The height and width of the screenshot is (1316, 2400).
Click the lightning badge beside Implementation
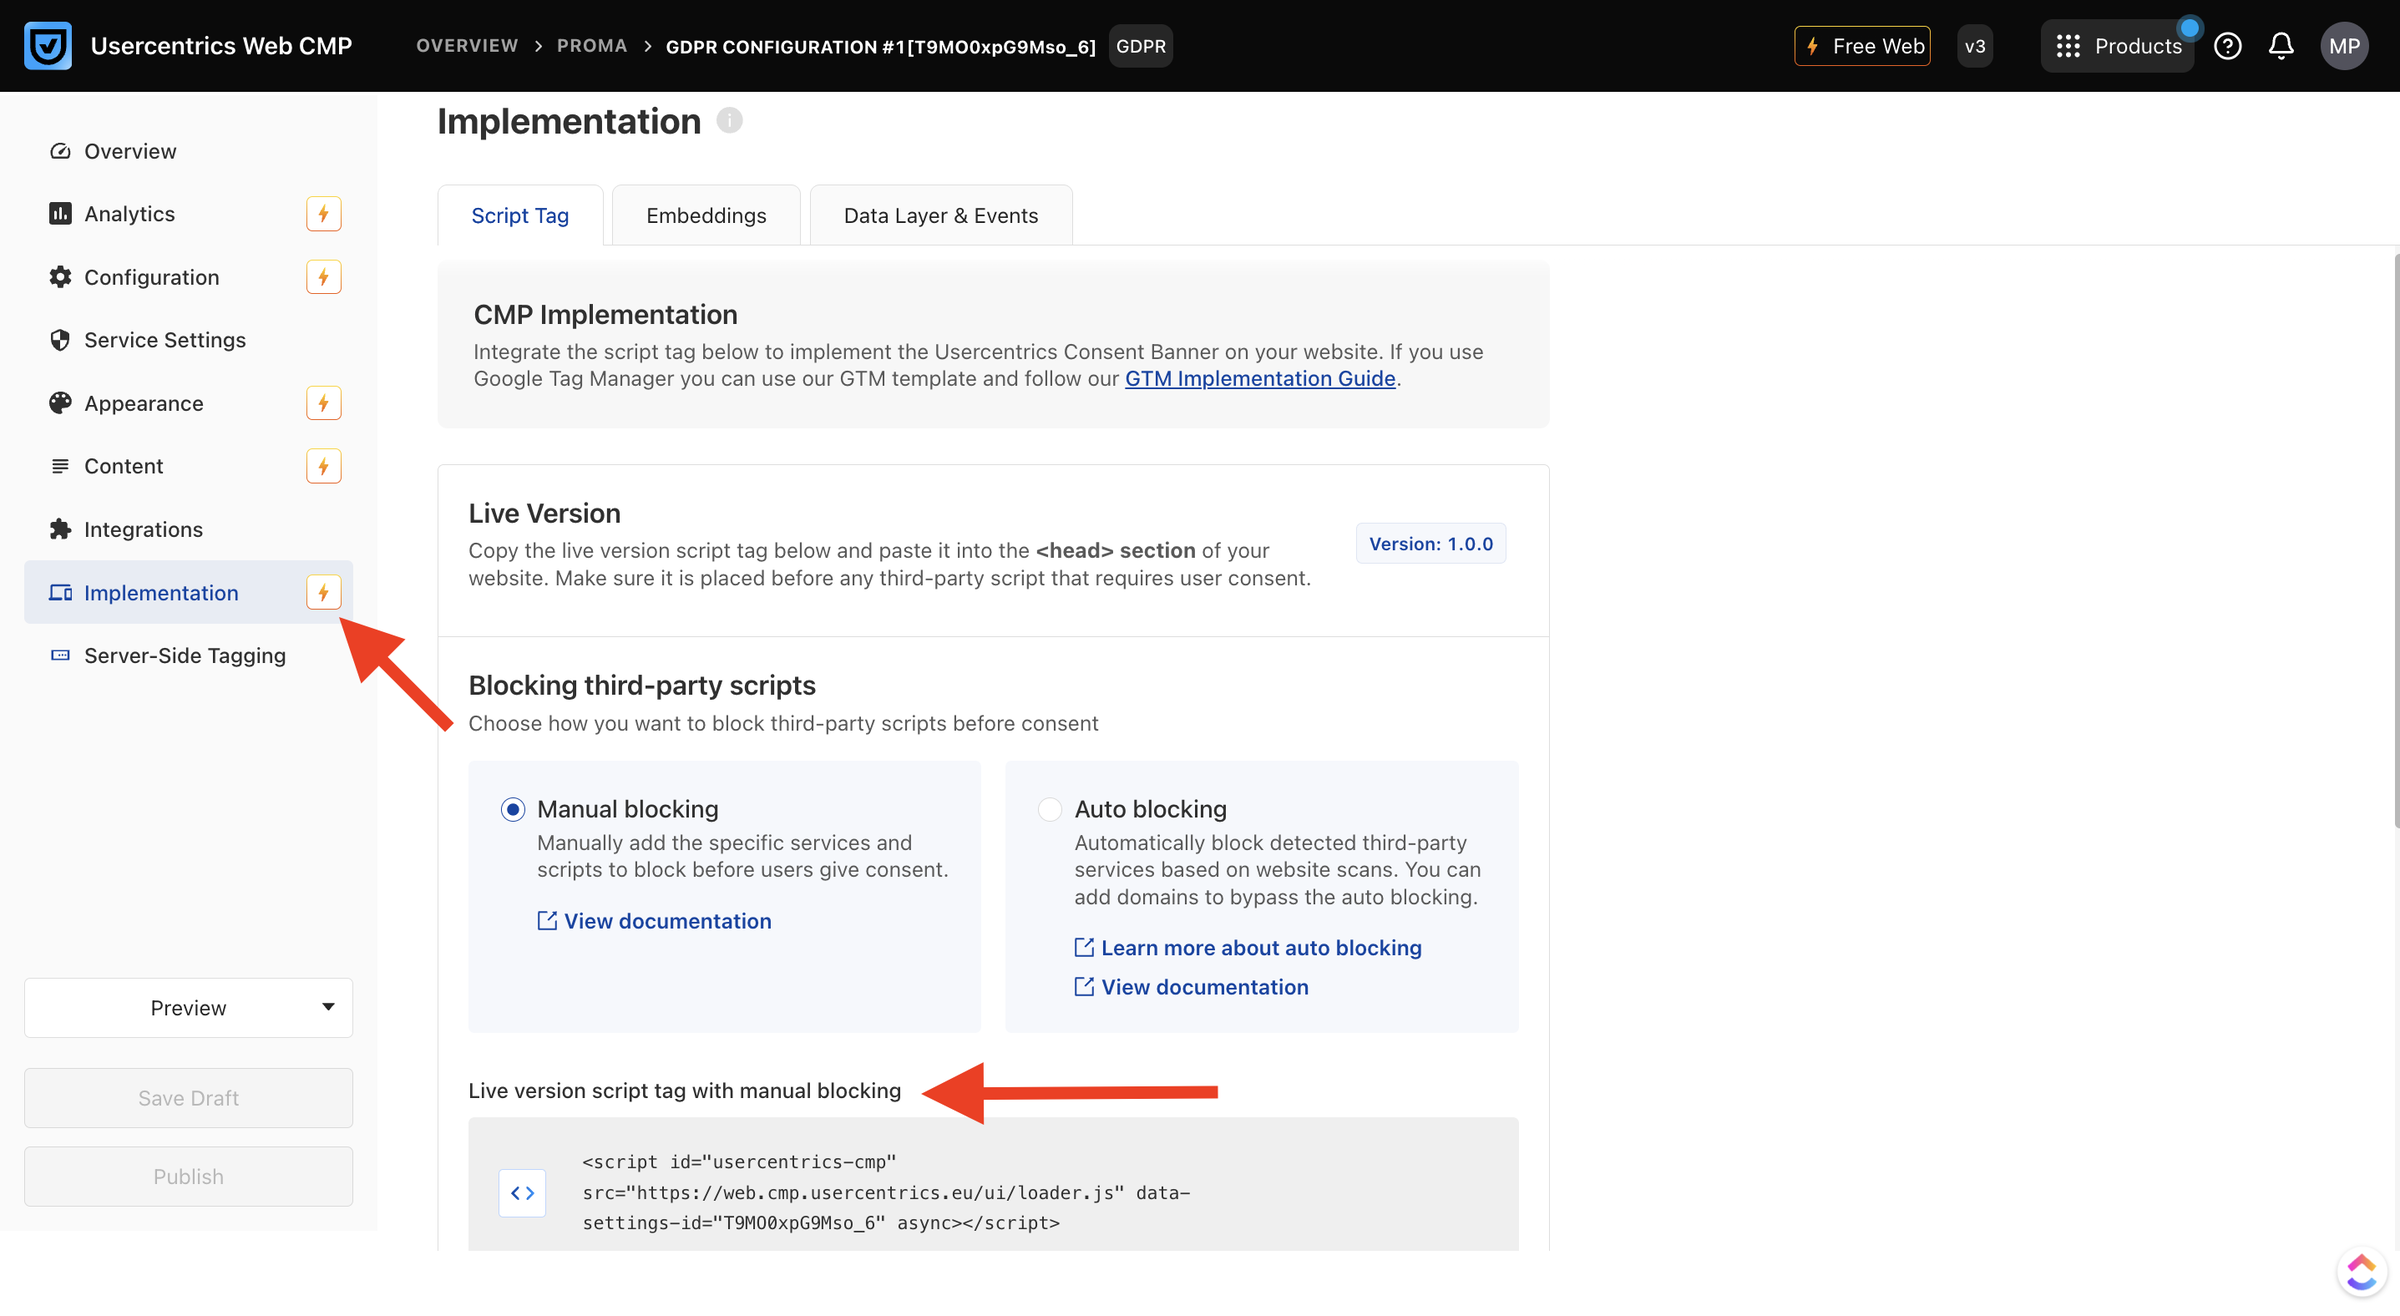click(323, 593)
